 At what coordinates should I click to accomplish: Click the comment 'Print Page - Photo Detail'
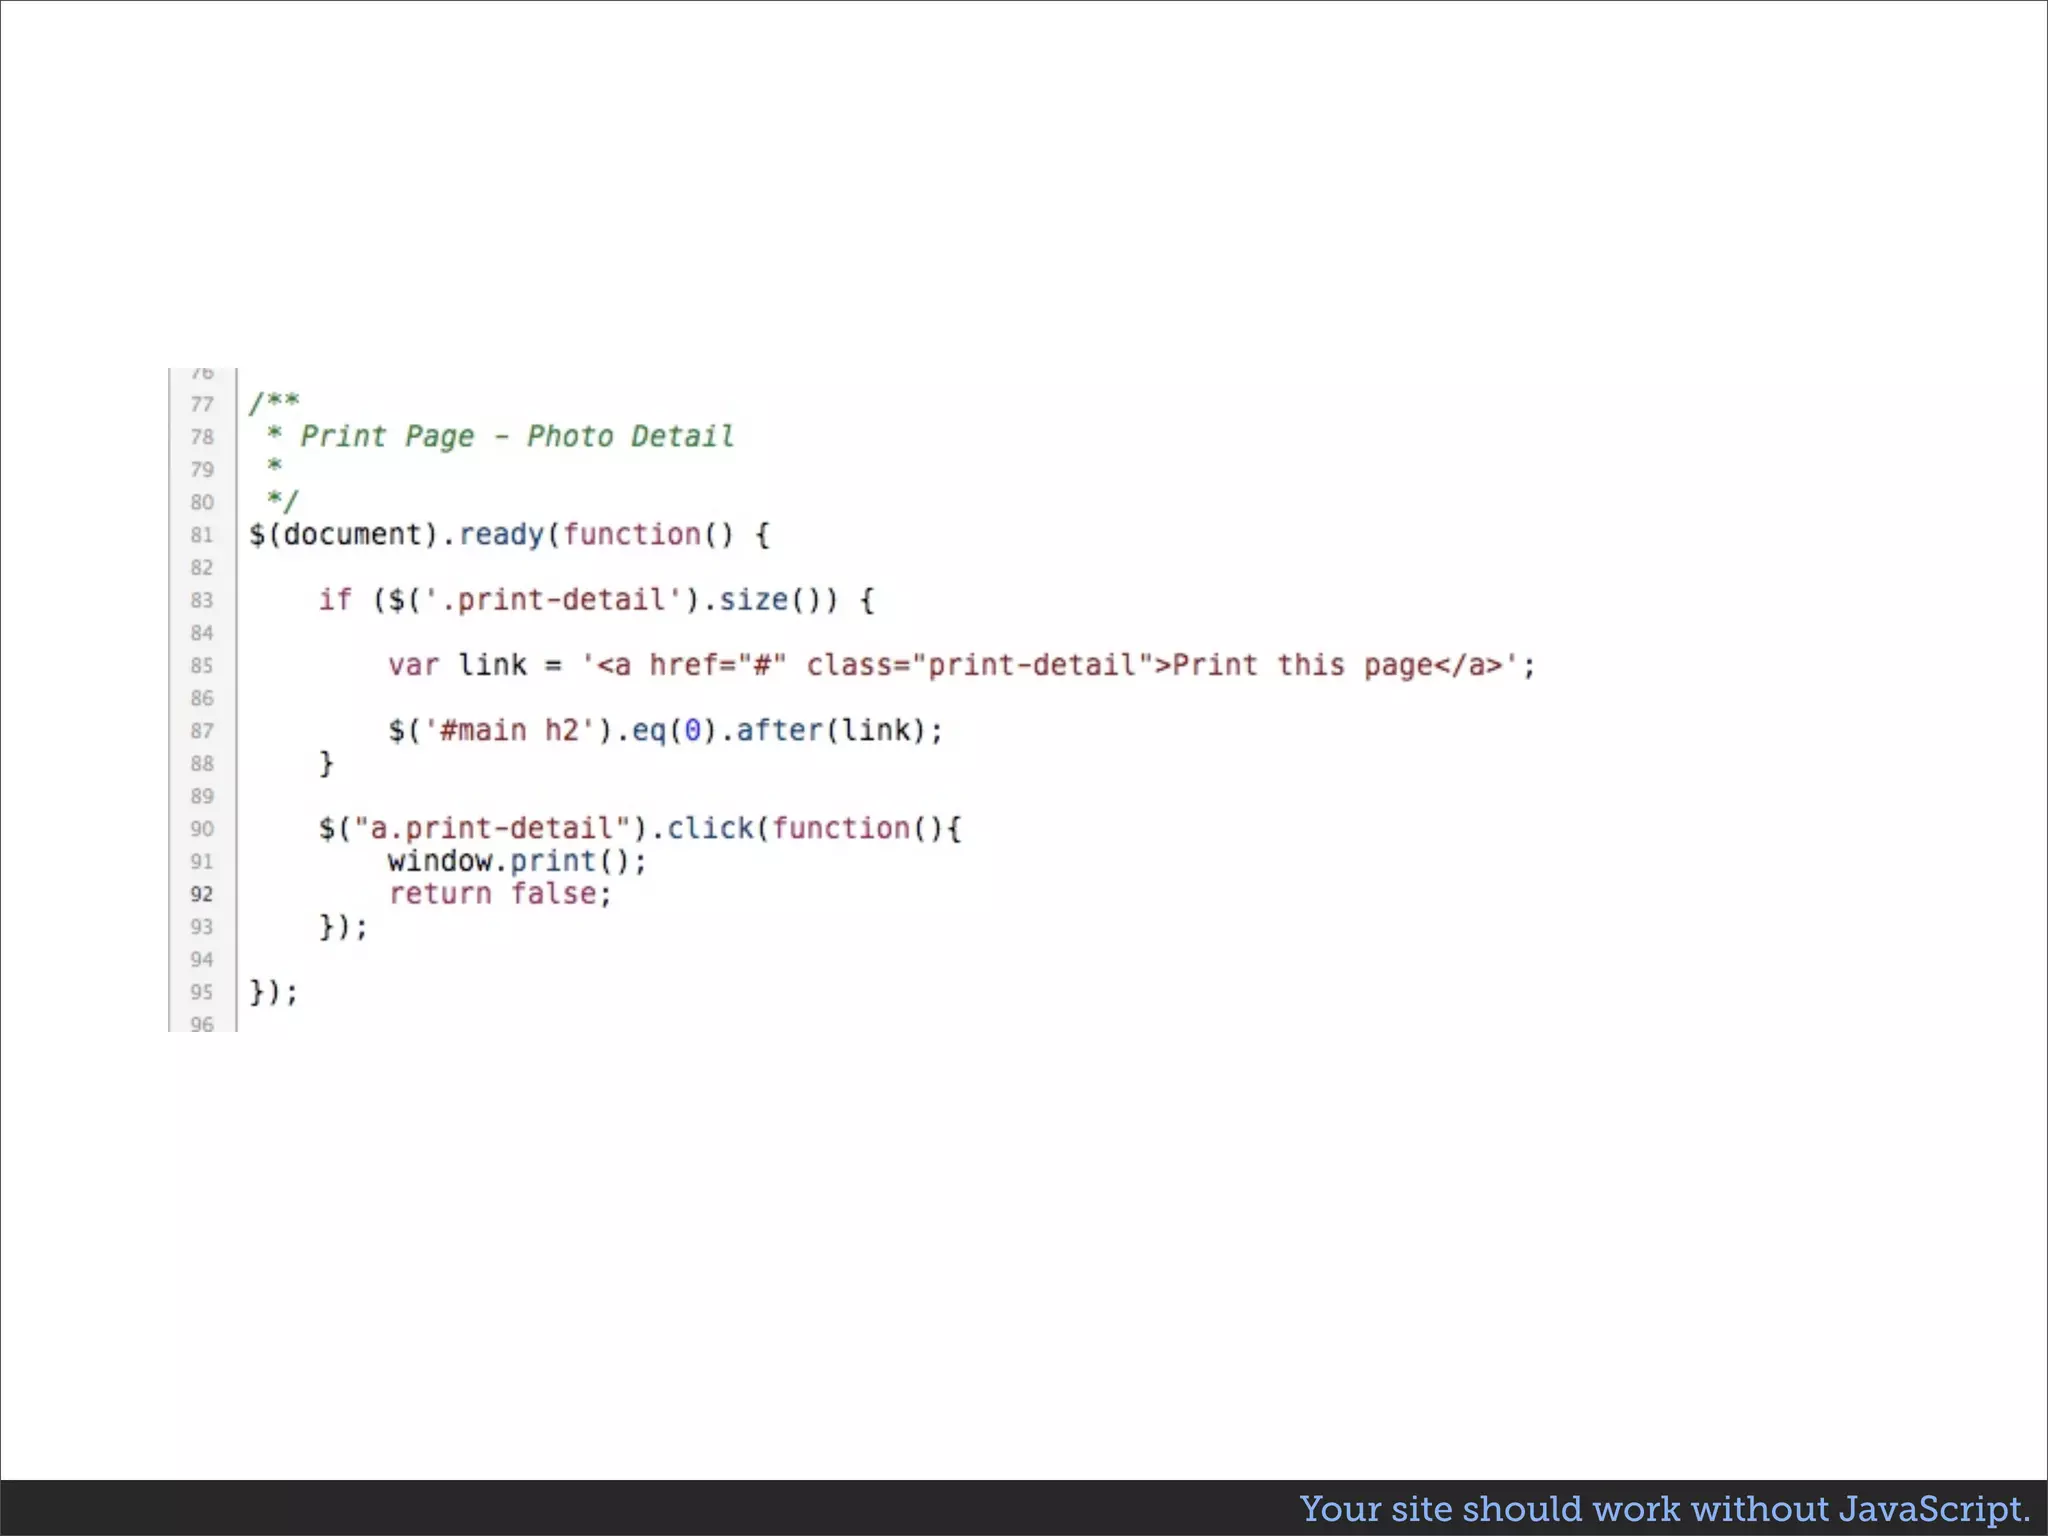pyautogui.click(x=517, y=437)
